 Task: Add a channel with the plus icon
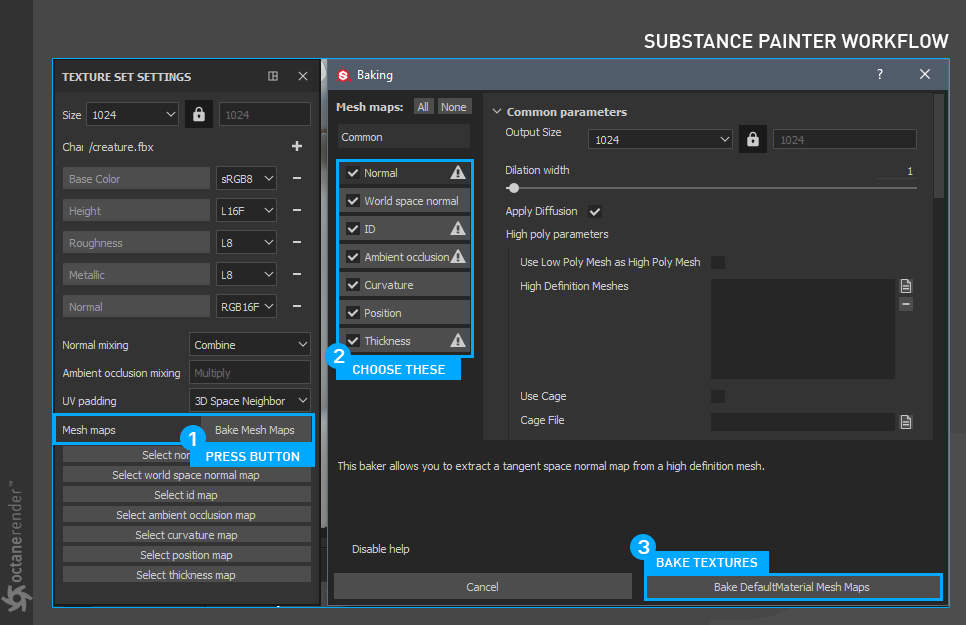tap(297, 146)
